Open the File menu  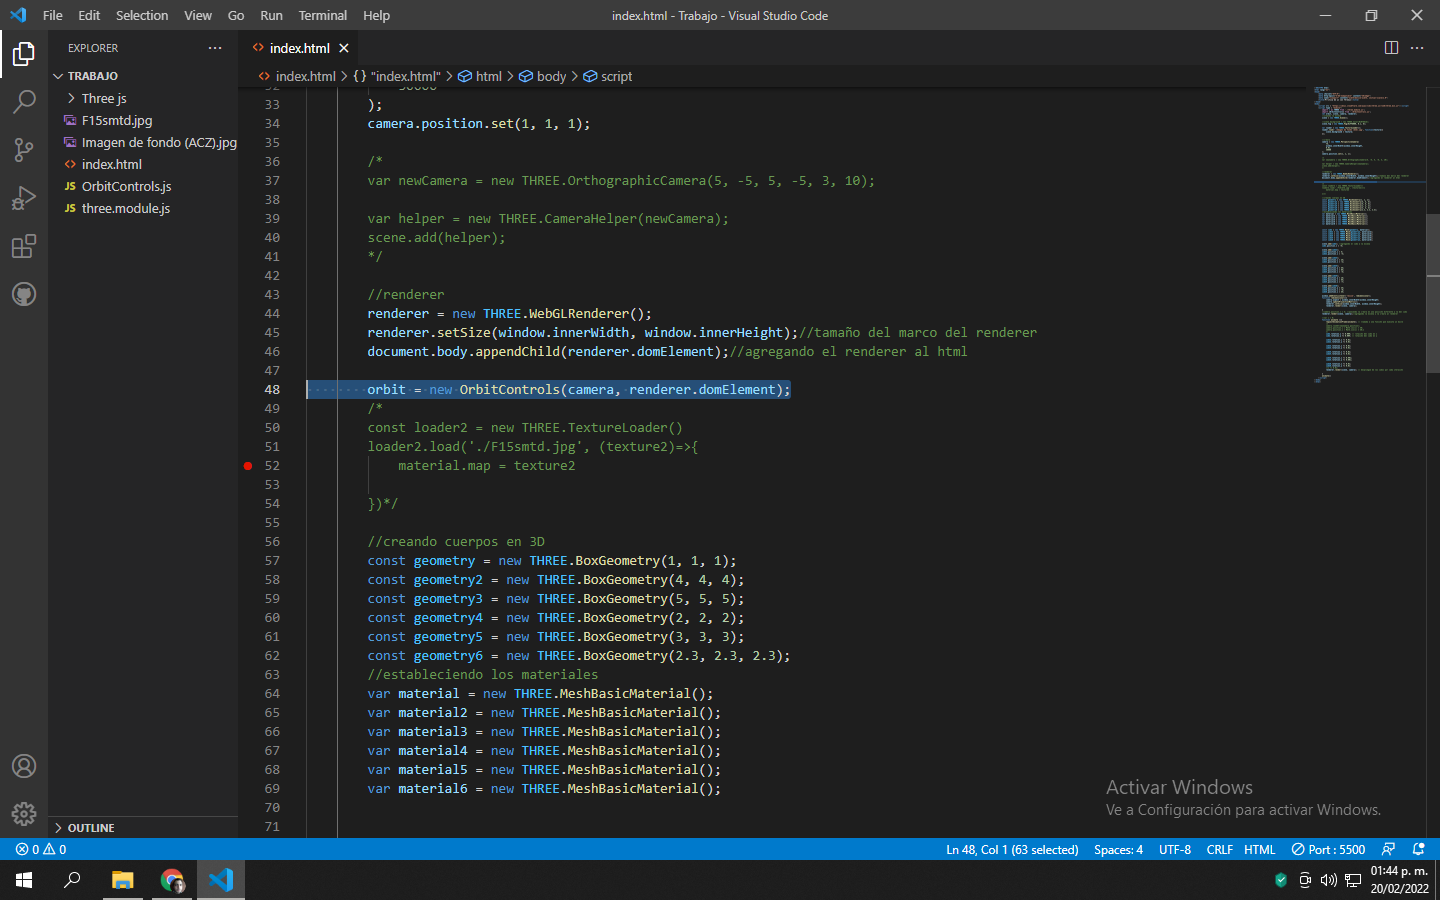coord(53,15)
